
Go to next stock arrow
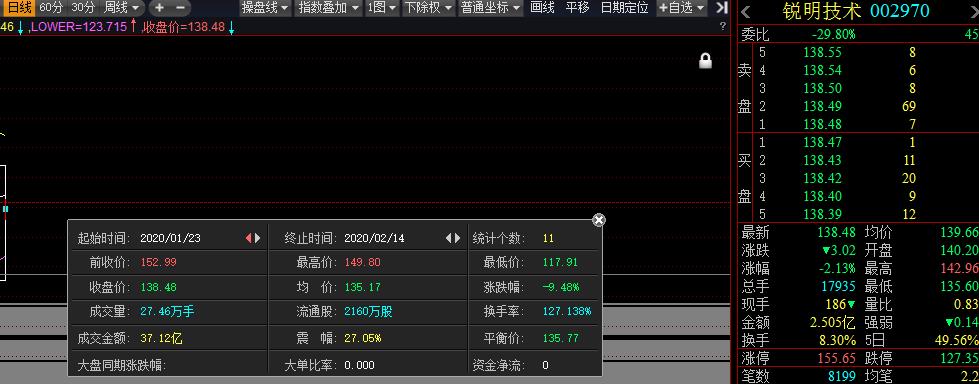click(x=971, y=11)
